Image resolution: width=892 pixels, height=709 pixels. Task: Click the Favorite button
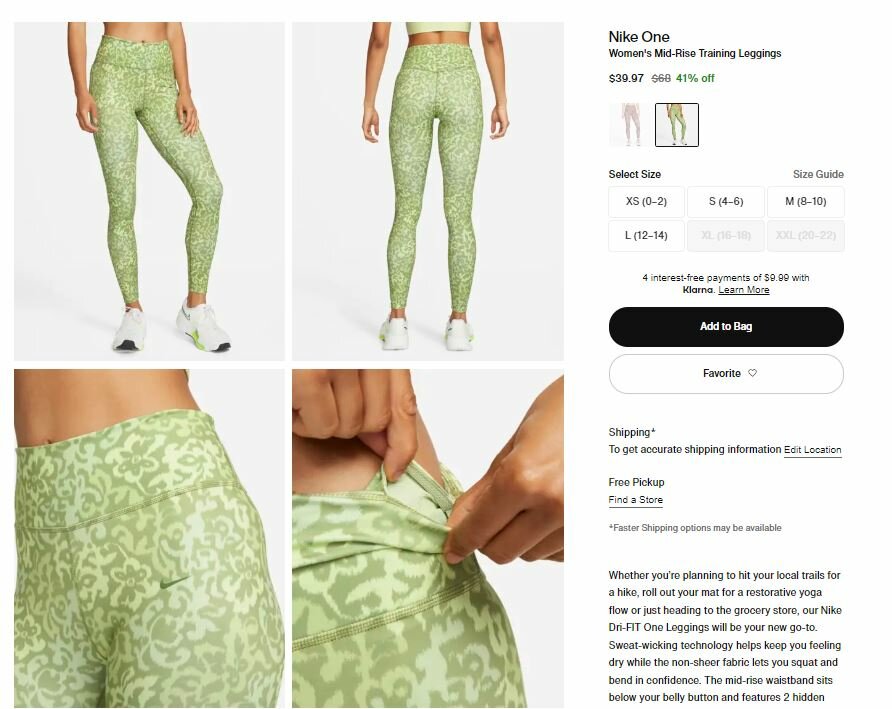click(726, 374)
